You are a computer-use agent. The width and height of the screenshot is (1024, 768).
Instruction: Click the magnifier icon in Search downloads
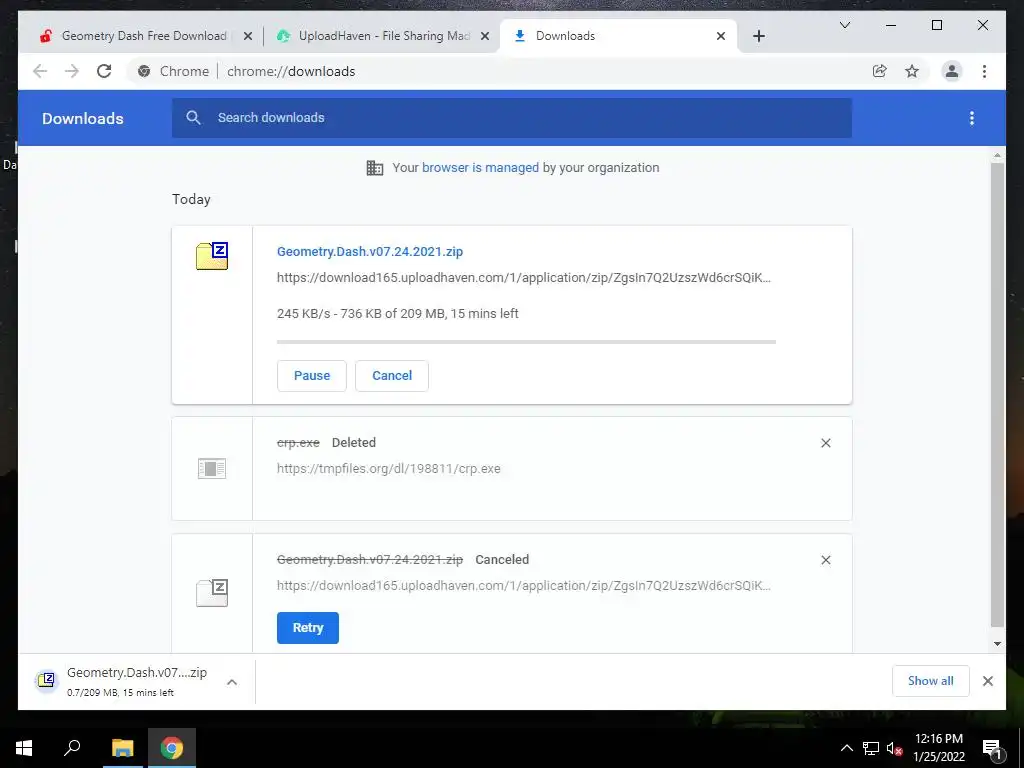[193, 118]
